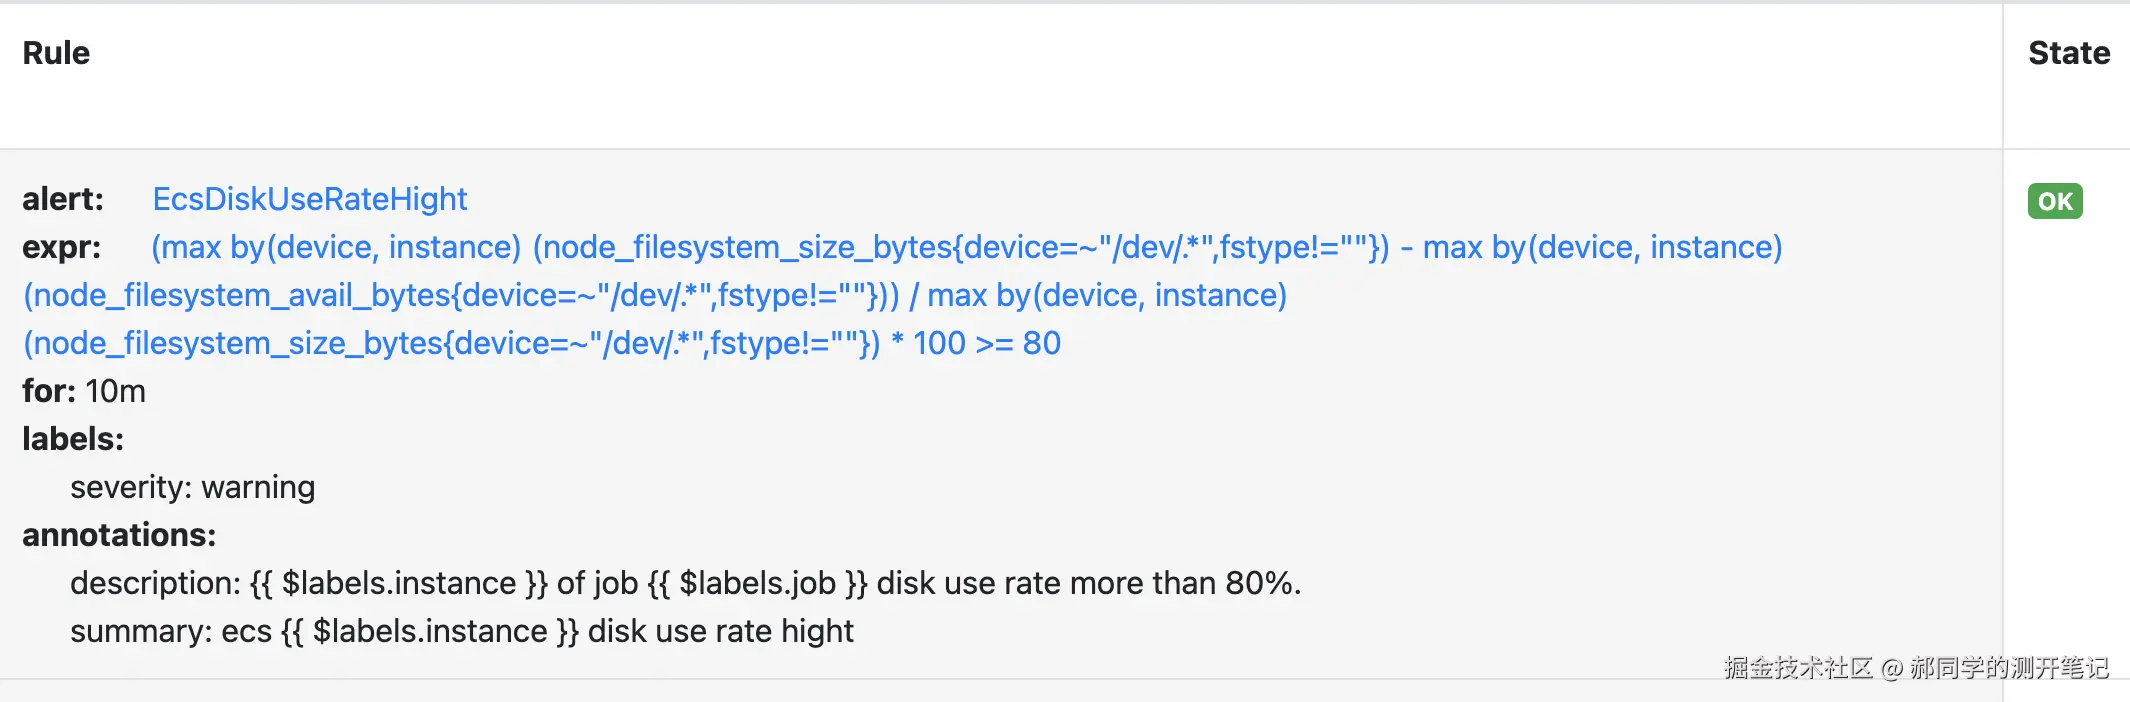Click the summary annotation text line

(461, 631)
